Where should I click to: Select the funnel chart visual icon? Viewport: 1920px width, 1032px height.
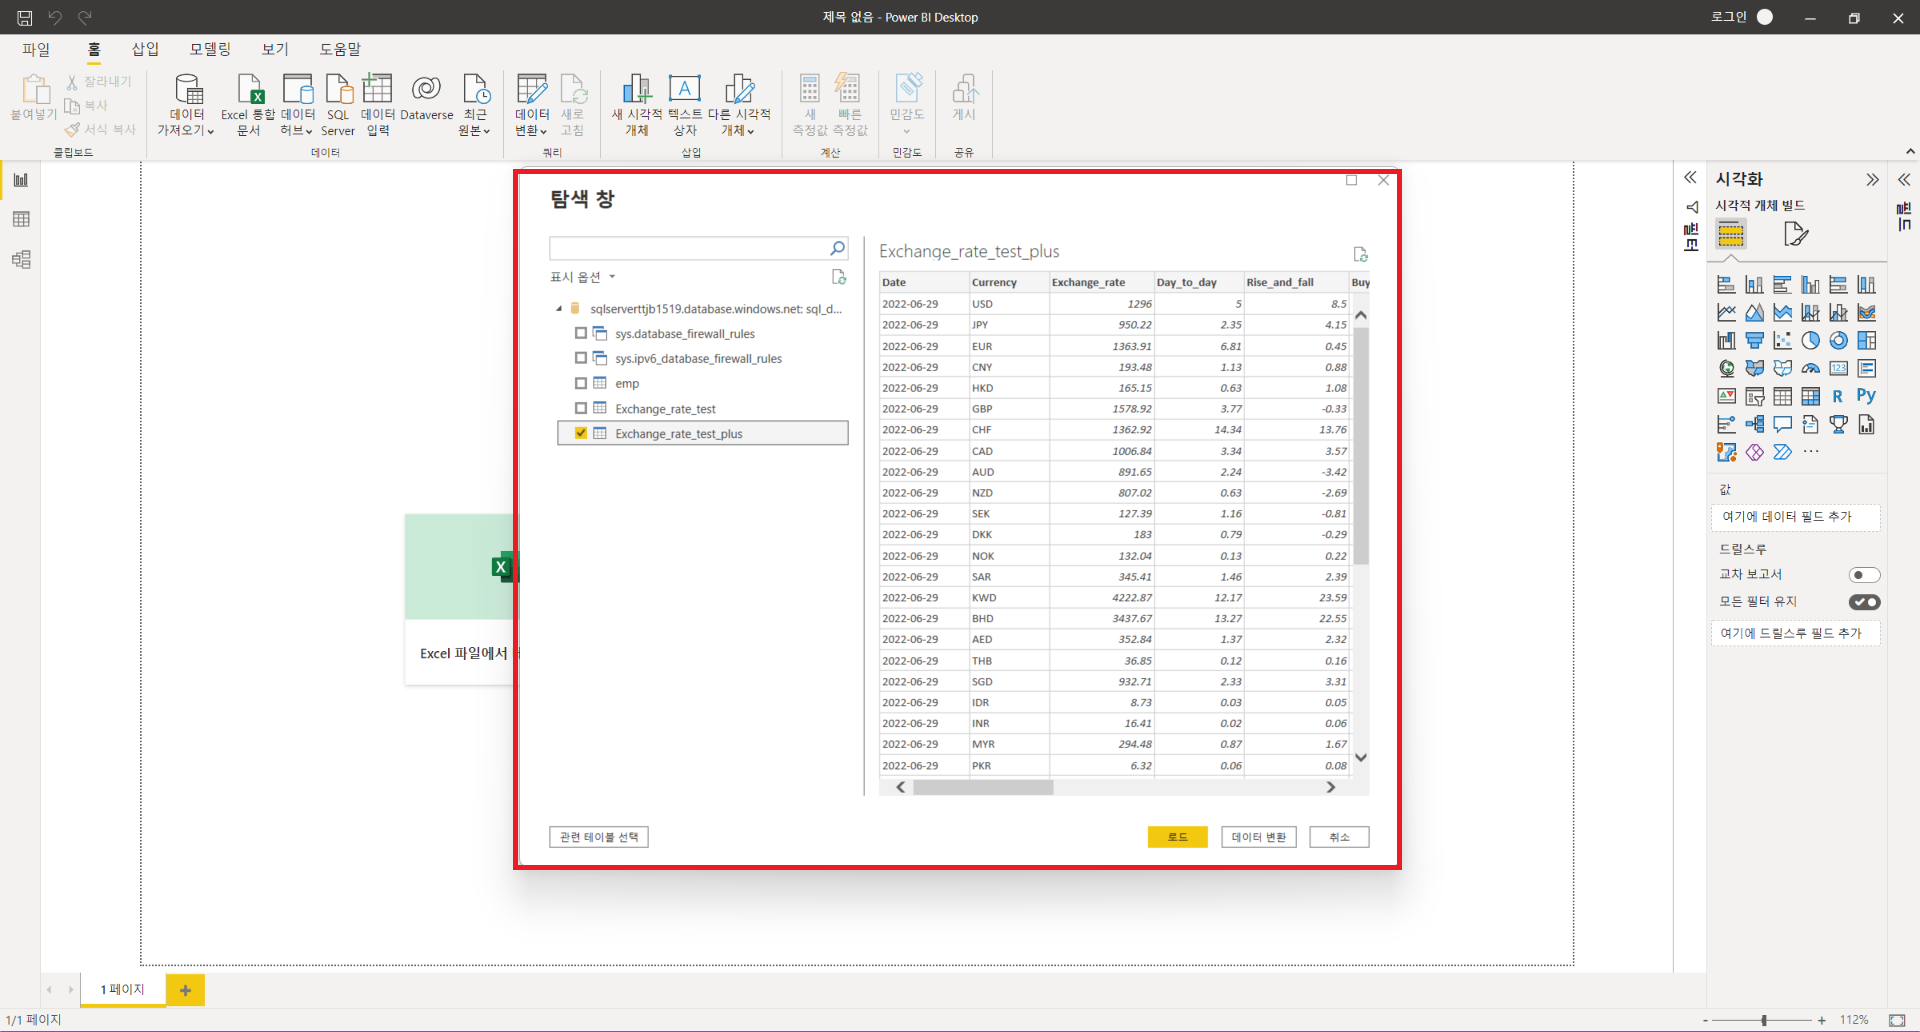1754,341
